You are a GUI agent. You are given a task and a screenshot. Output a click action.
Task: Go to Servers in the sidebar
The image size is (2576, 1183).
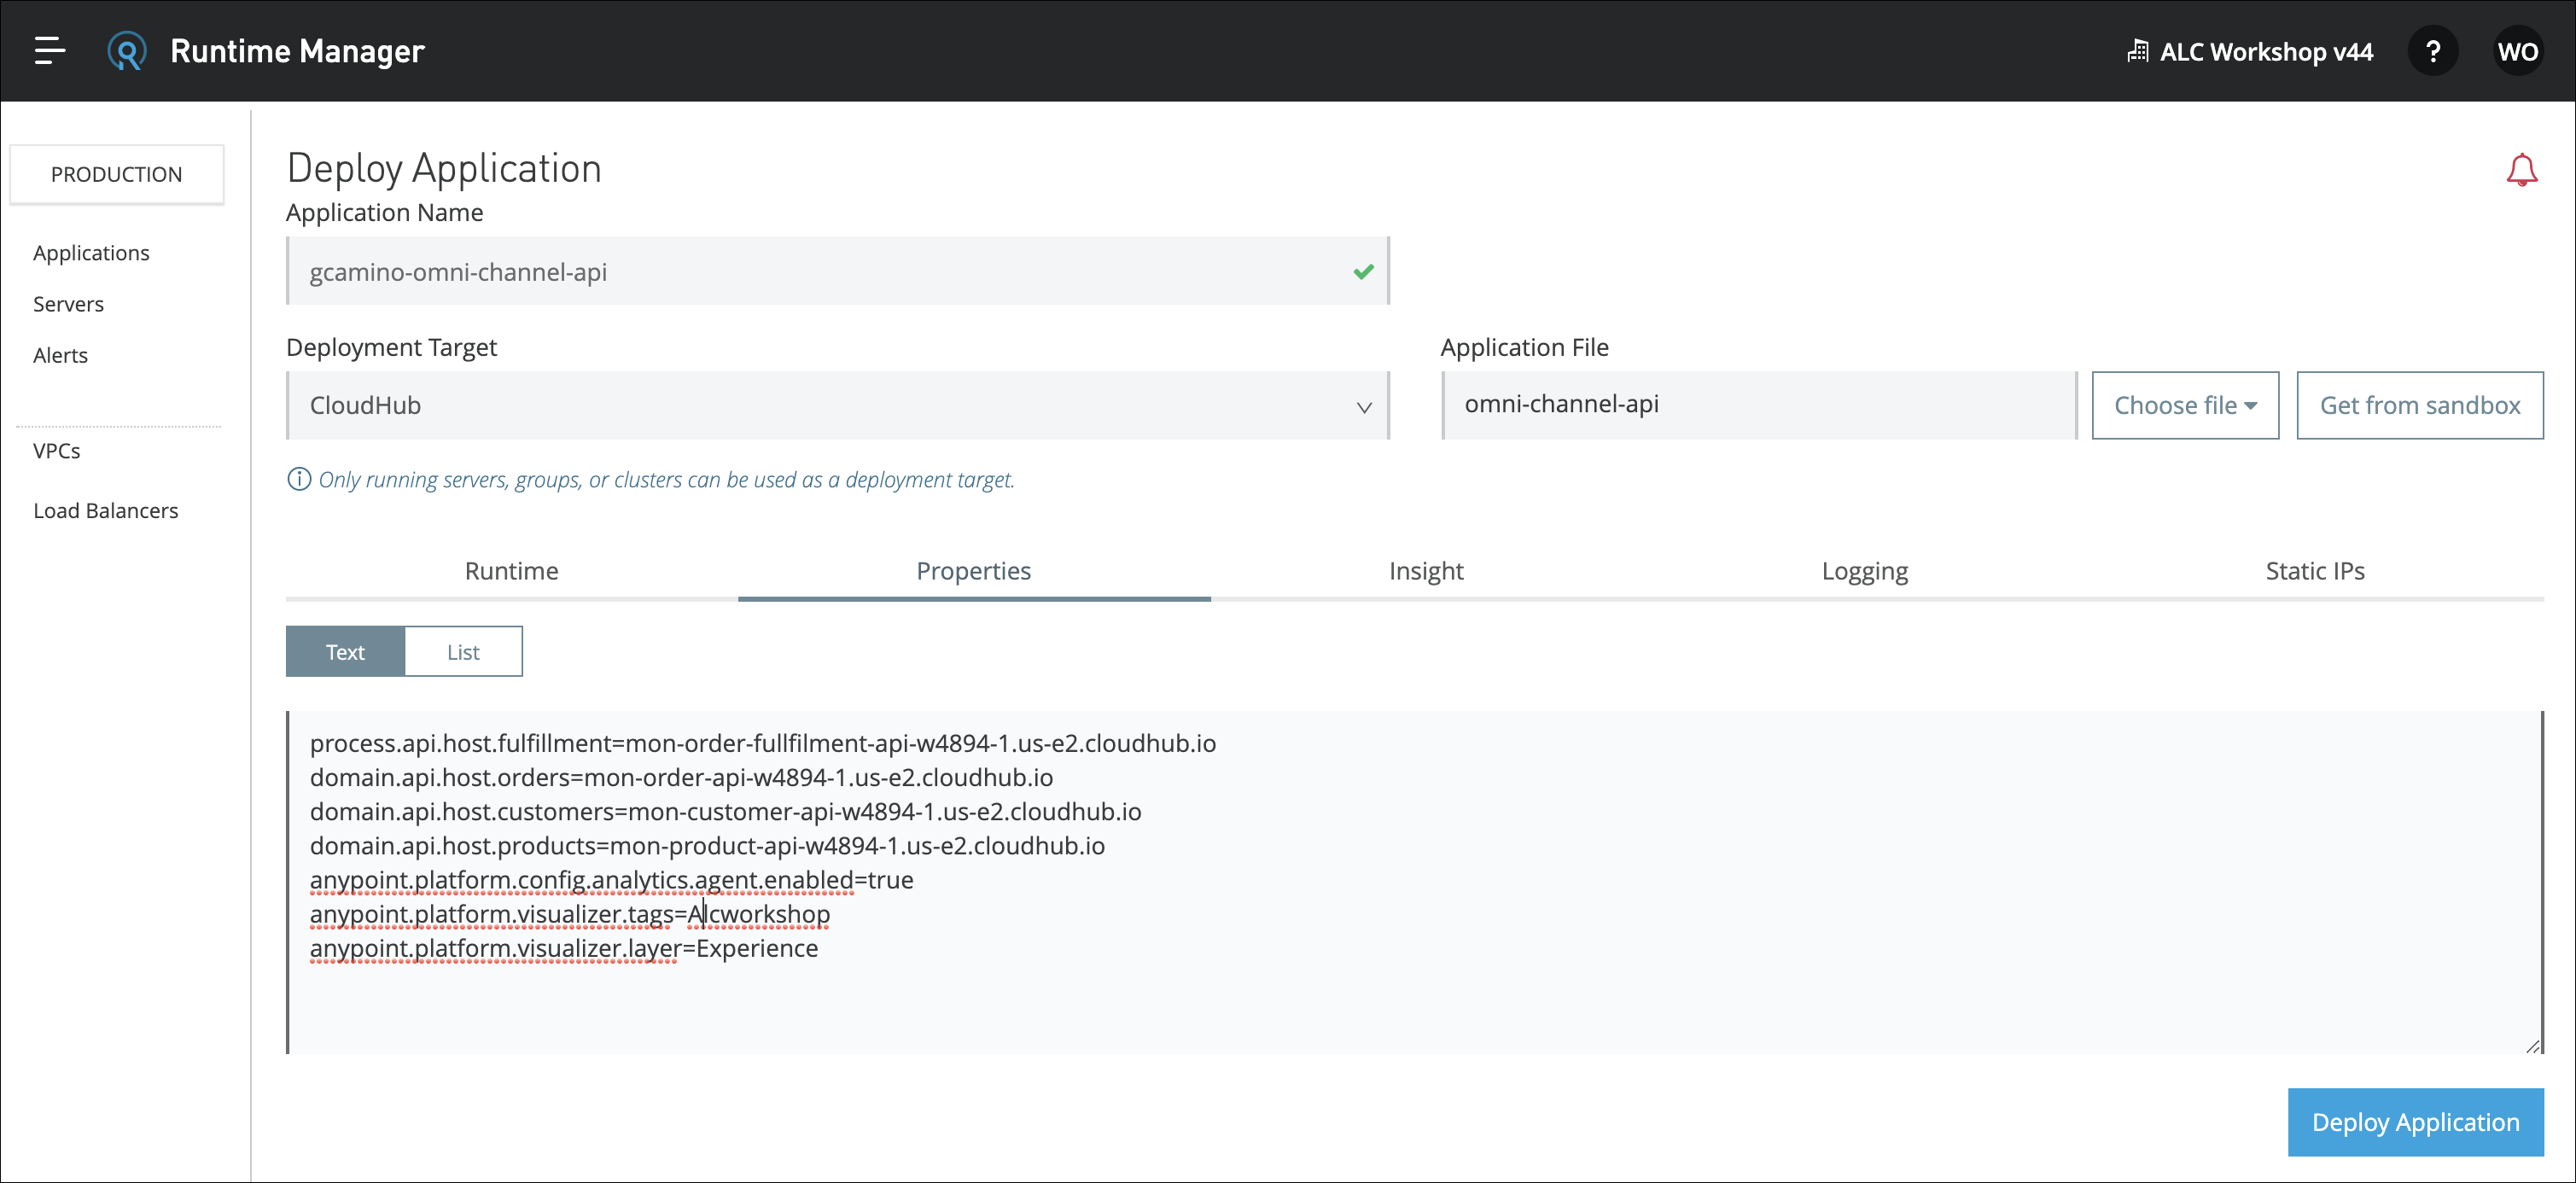tap(68, 304)
